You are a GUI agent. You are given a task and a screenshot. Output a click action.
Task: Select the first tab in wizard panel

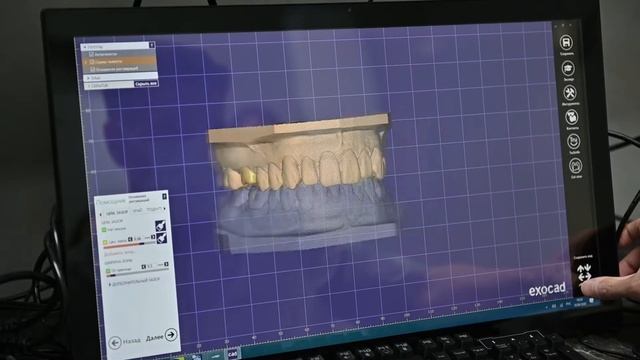point(117,213)
